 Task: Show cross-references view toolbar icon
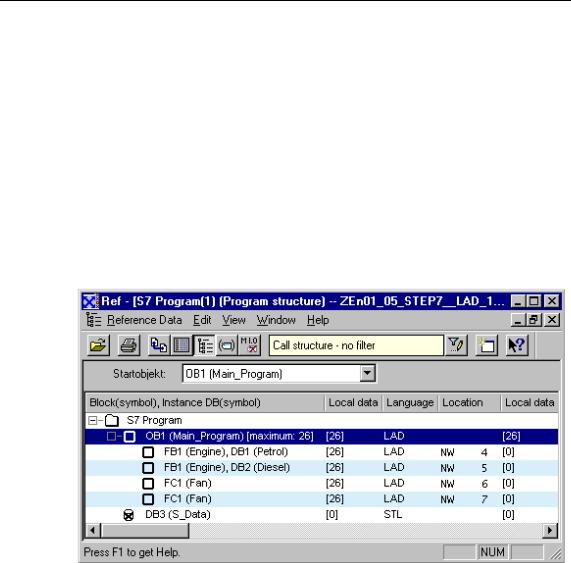tap(159, 345)
